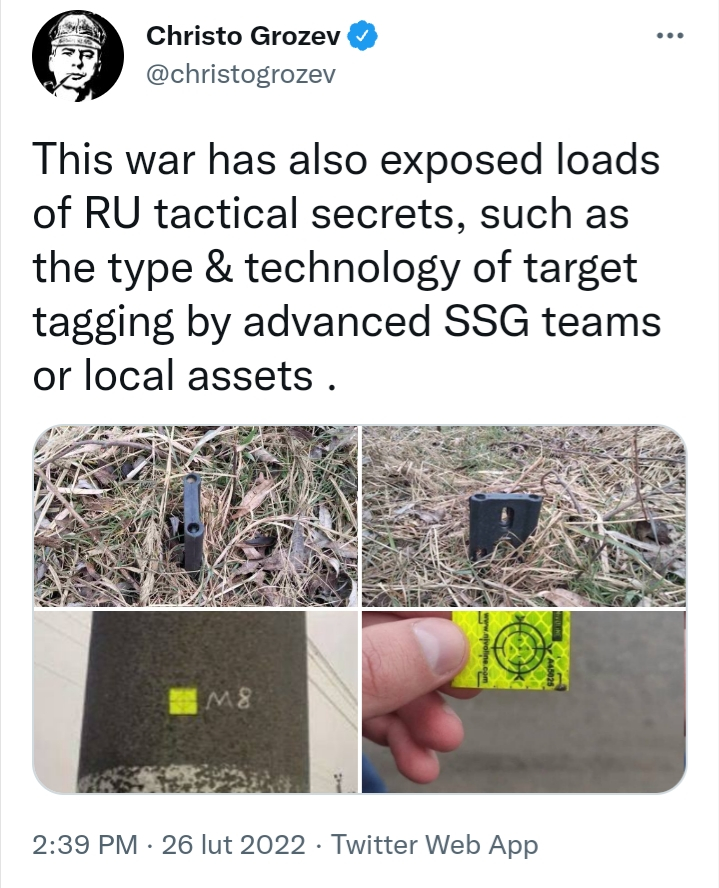Screen dimensions: 719x888
Task: Click the crosshair symbol on the yellow tag
Action: (x=520, y=648)
